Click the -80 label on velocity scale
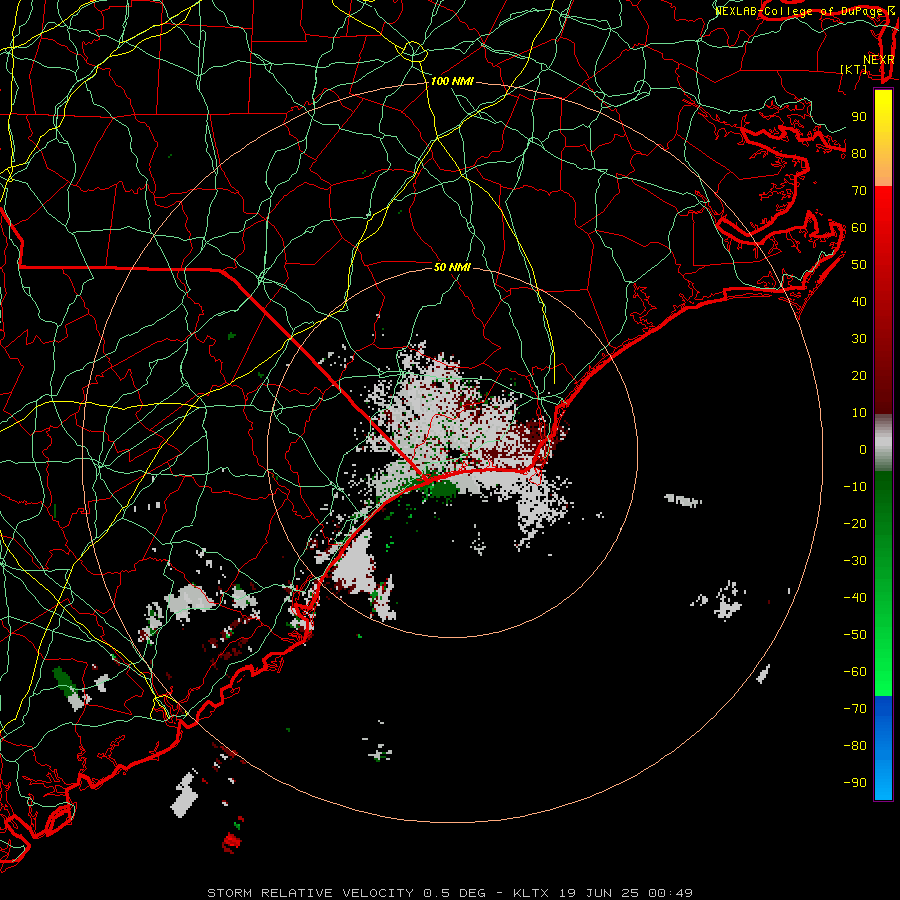The height and width of the screenshot is (900, 900). point(855,746)
